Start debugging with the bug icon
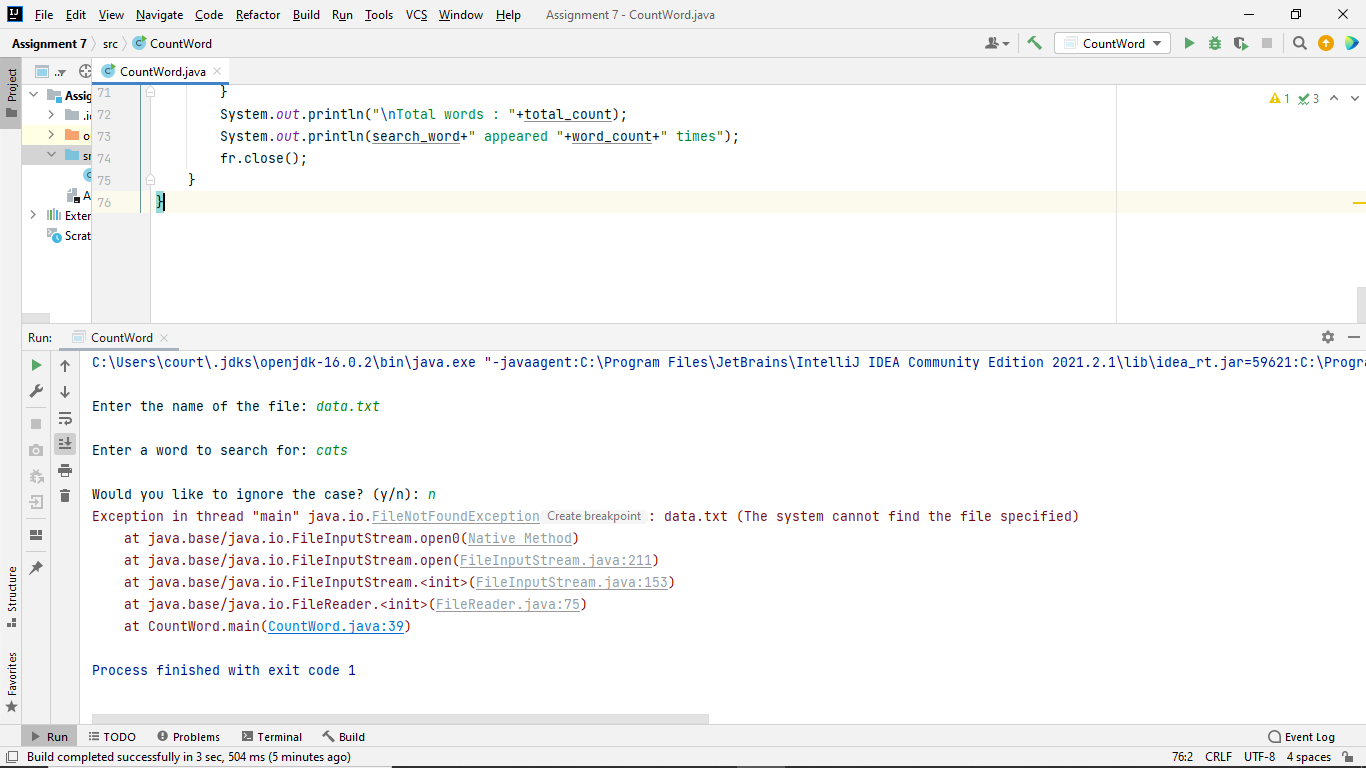 pos(1214,43)
